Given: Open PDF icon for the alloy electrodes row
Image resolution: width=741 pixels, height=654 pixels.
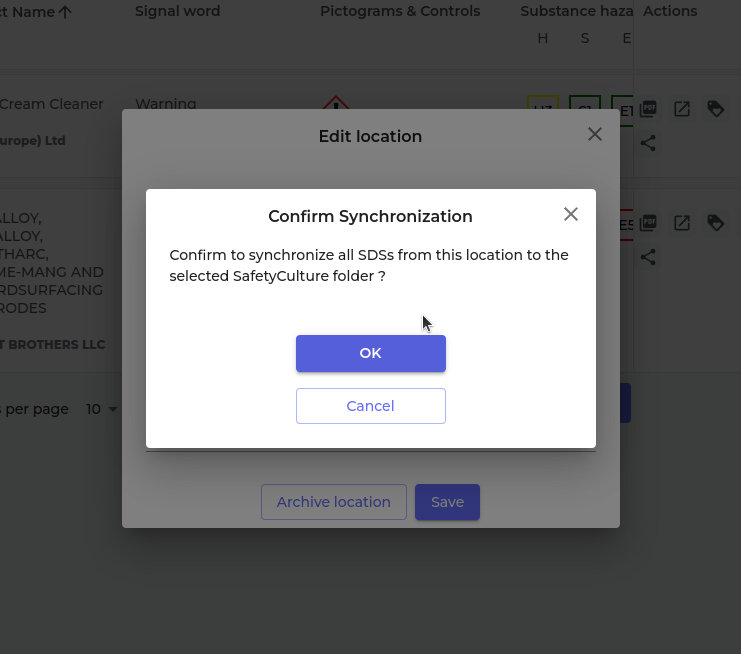Looking at the screenshot, I should (648, 223).
